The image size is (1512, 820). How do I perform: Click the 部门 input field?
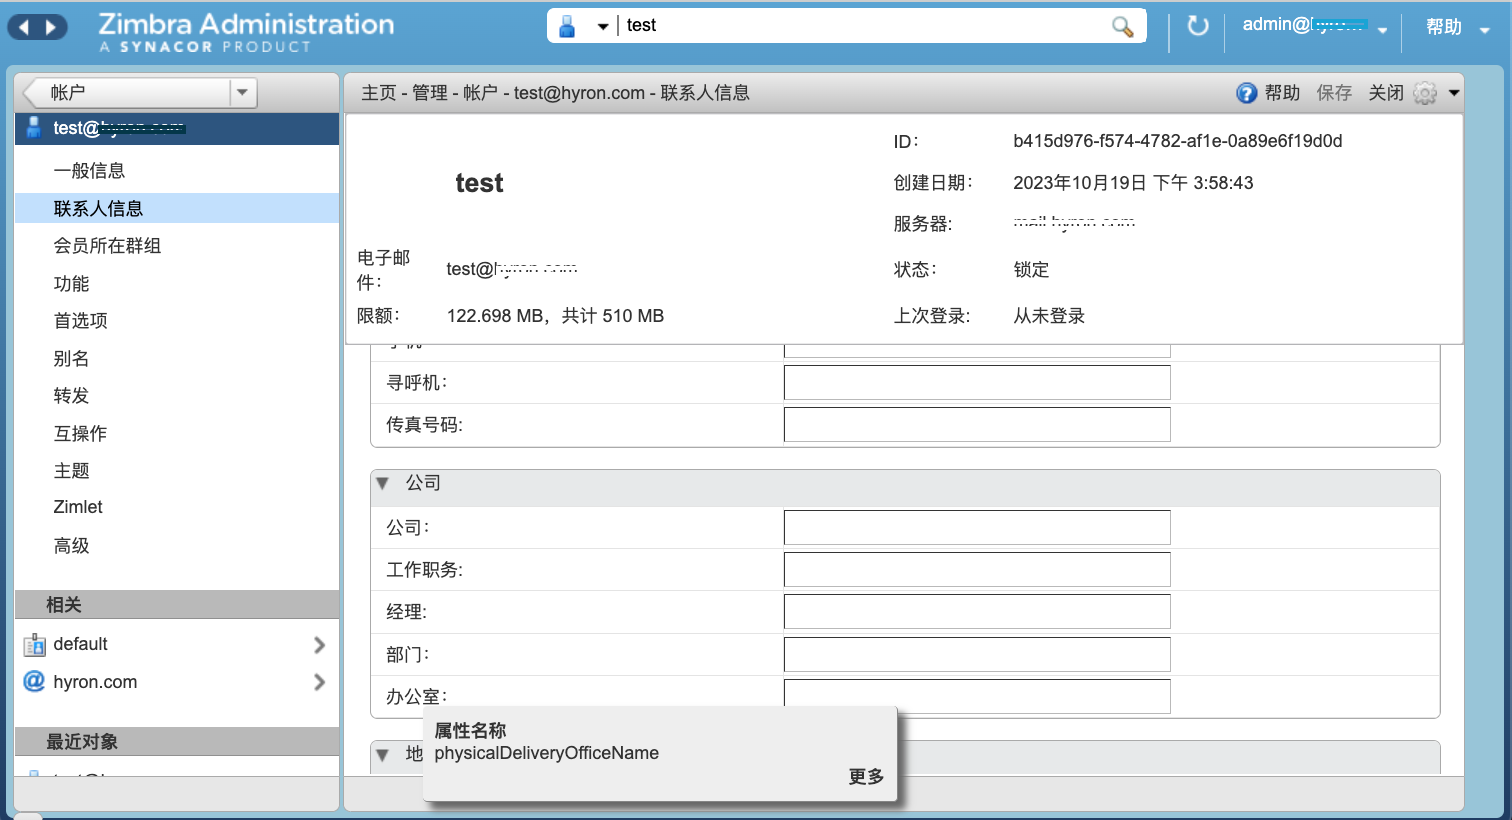pyautogui.click(x=977, y=654)
